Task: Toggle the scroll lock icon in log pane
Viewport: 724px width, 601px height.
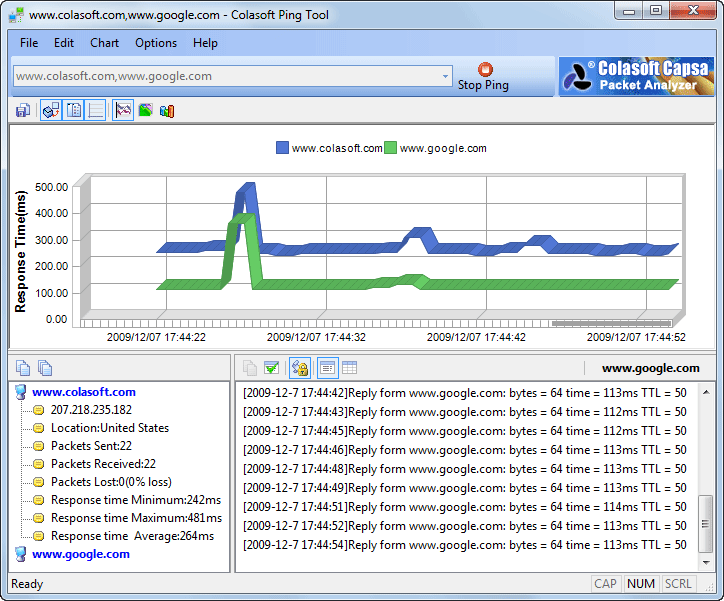Action: [300, 368]
